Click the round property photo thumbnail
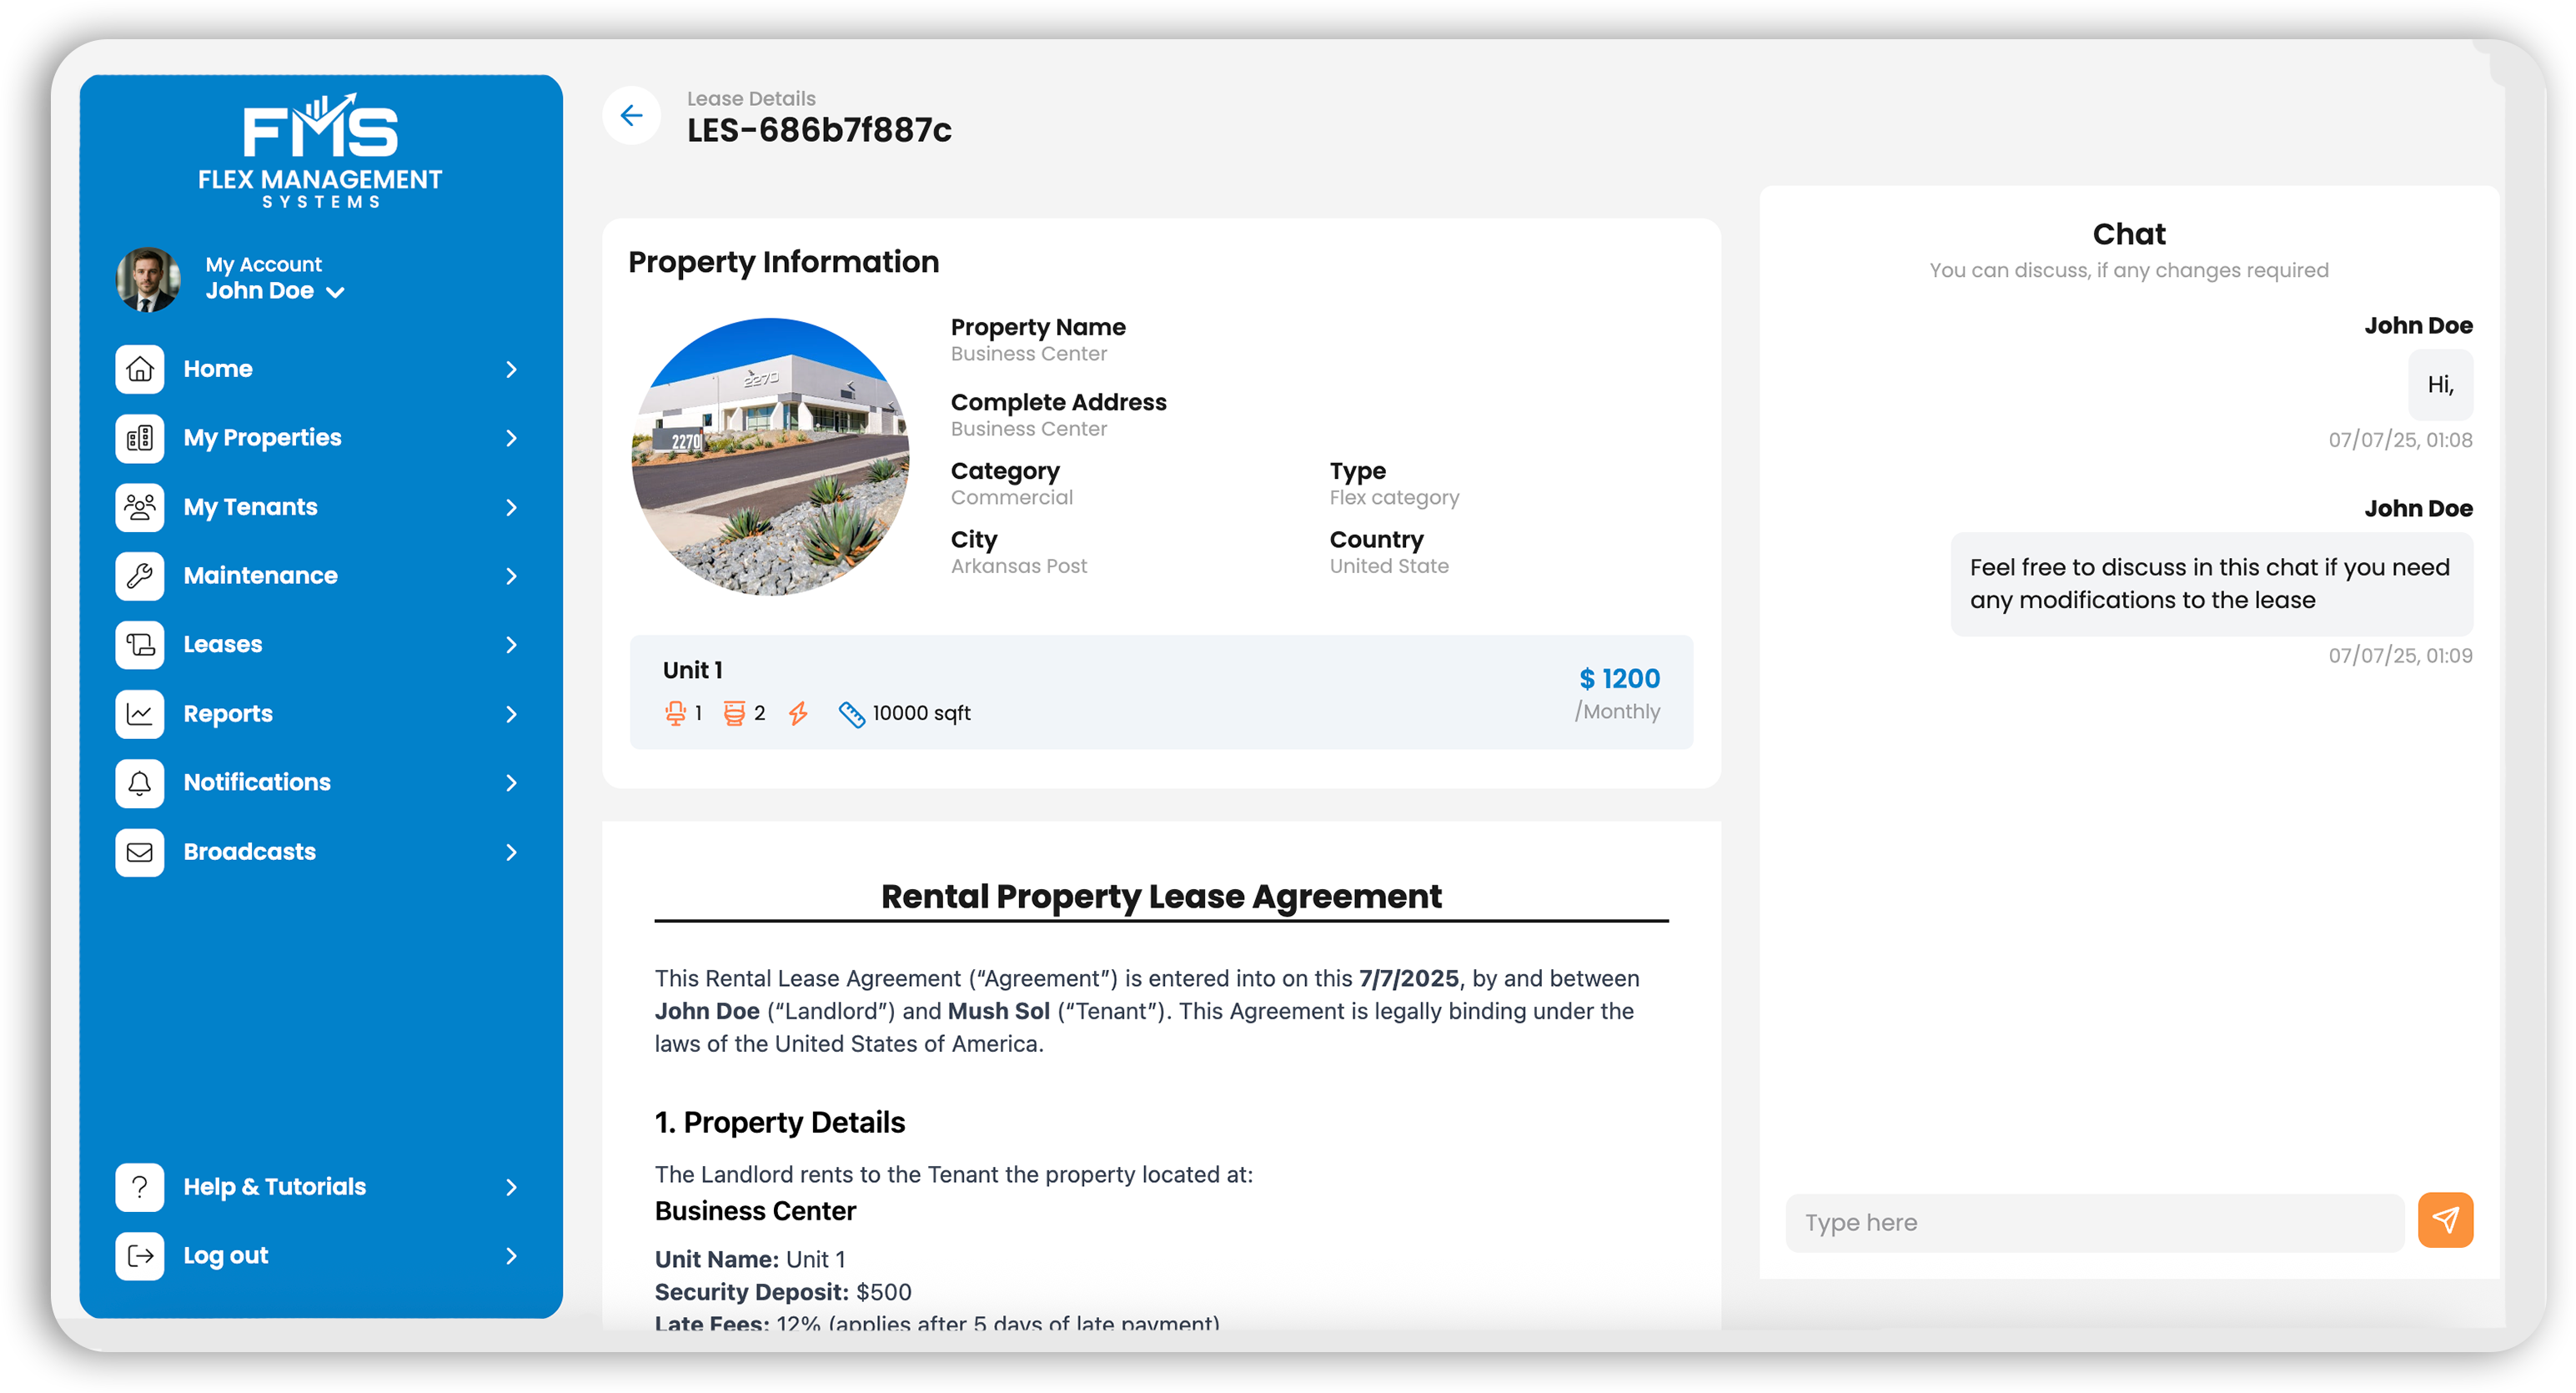This screenshot has height=1393, width=2576. (770, 457)
